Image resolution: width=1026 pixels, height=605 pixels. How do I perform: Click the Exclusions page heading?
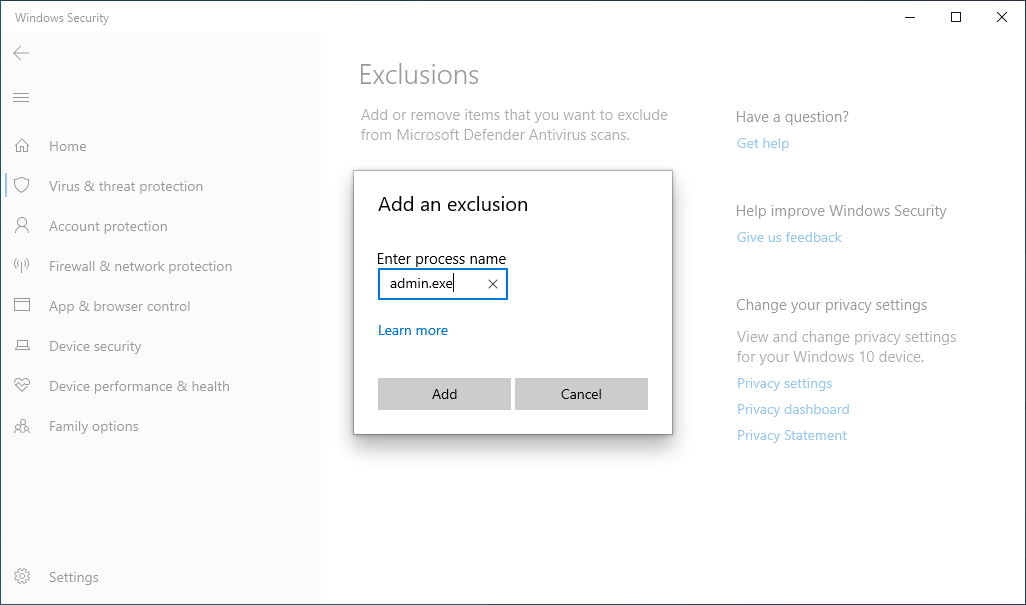point(419,75)
